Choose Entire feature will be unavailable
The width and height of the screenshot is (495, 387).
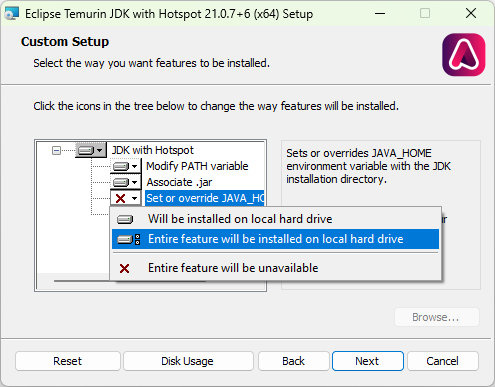275,268
